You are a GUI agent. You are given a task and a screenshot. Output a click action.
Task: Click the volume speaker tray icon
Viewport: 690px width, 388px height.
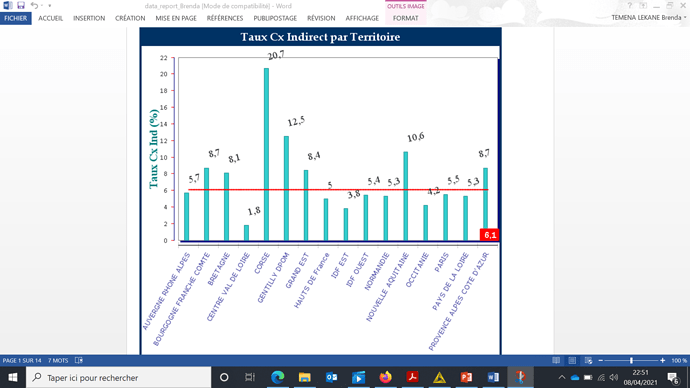[614, 377]
